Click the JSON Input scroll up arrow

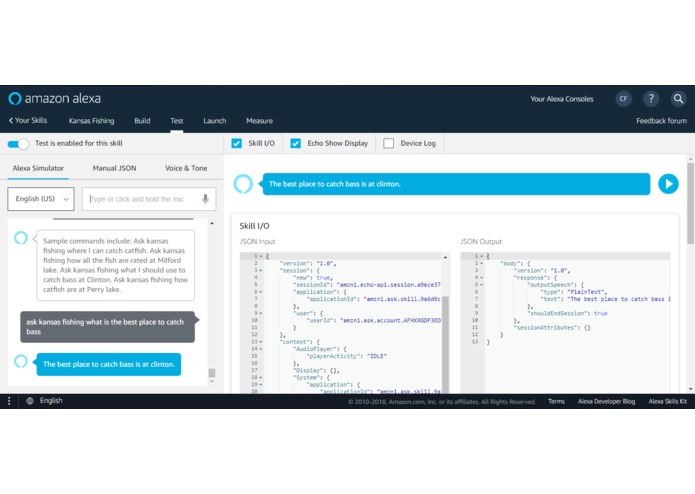(x=445, y=257)
